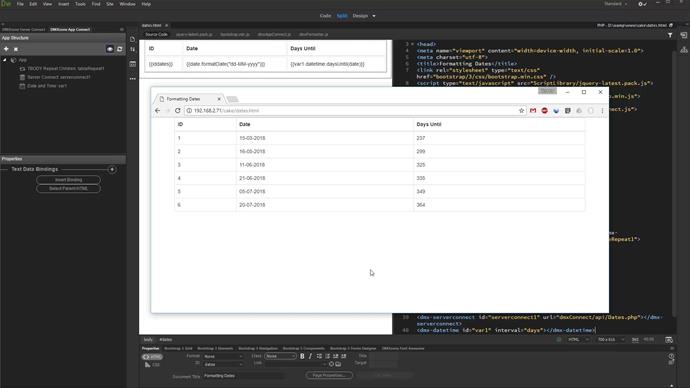This screenshot has height=388, width=690.
Task: Open the Site menu
Action: (110, 4)
